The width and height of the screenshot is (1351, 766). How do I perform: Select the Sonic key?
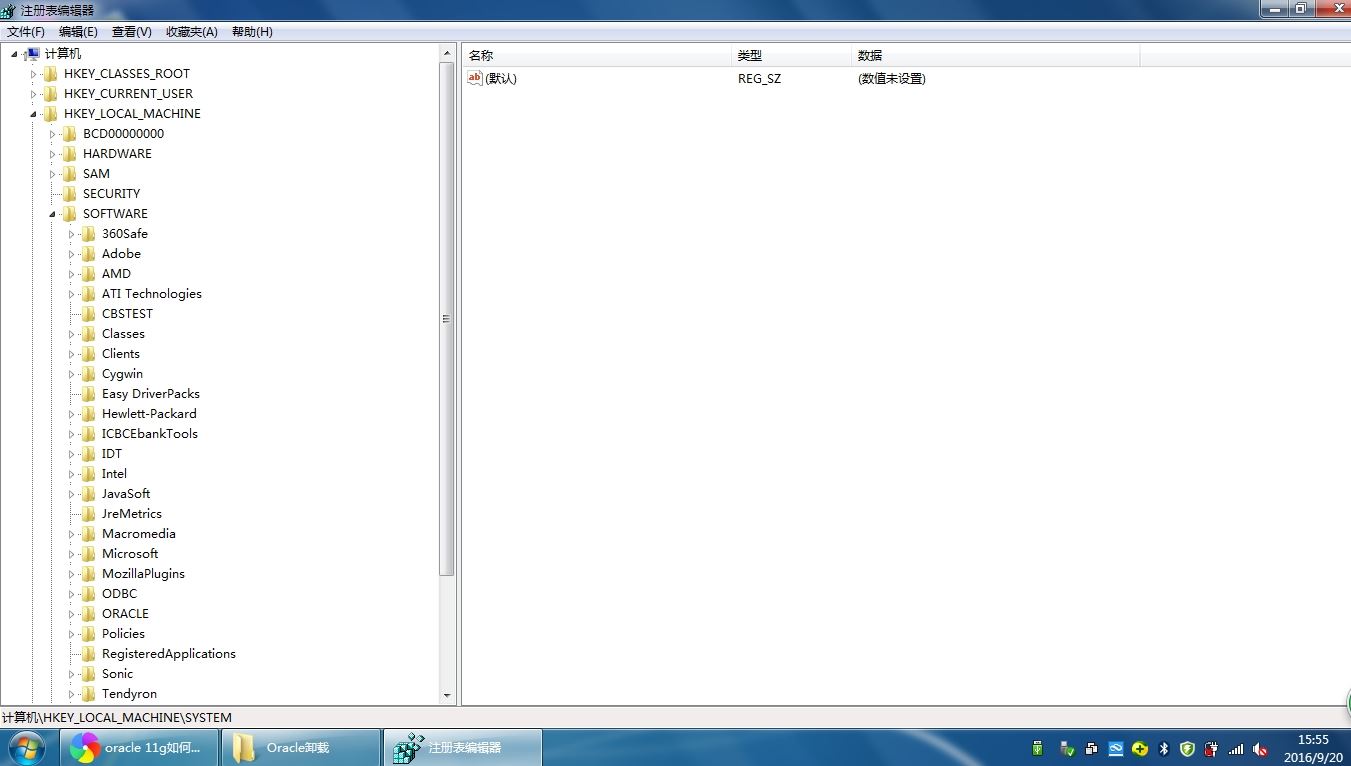[x=117, y=674]
